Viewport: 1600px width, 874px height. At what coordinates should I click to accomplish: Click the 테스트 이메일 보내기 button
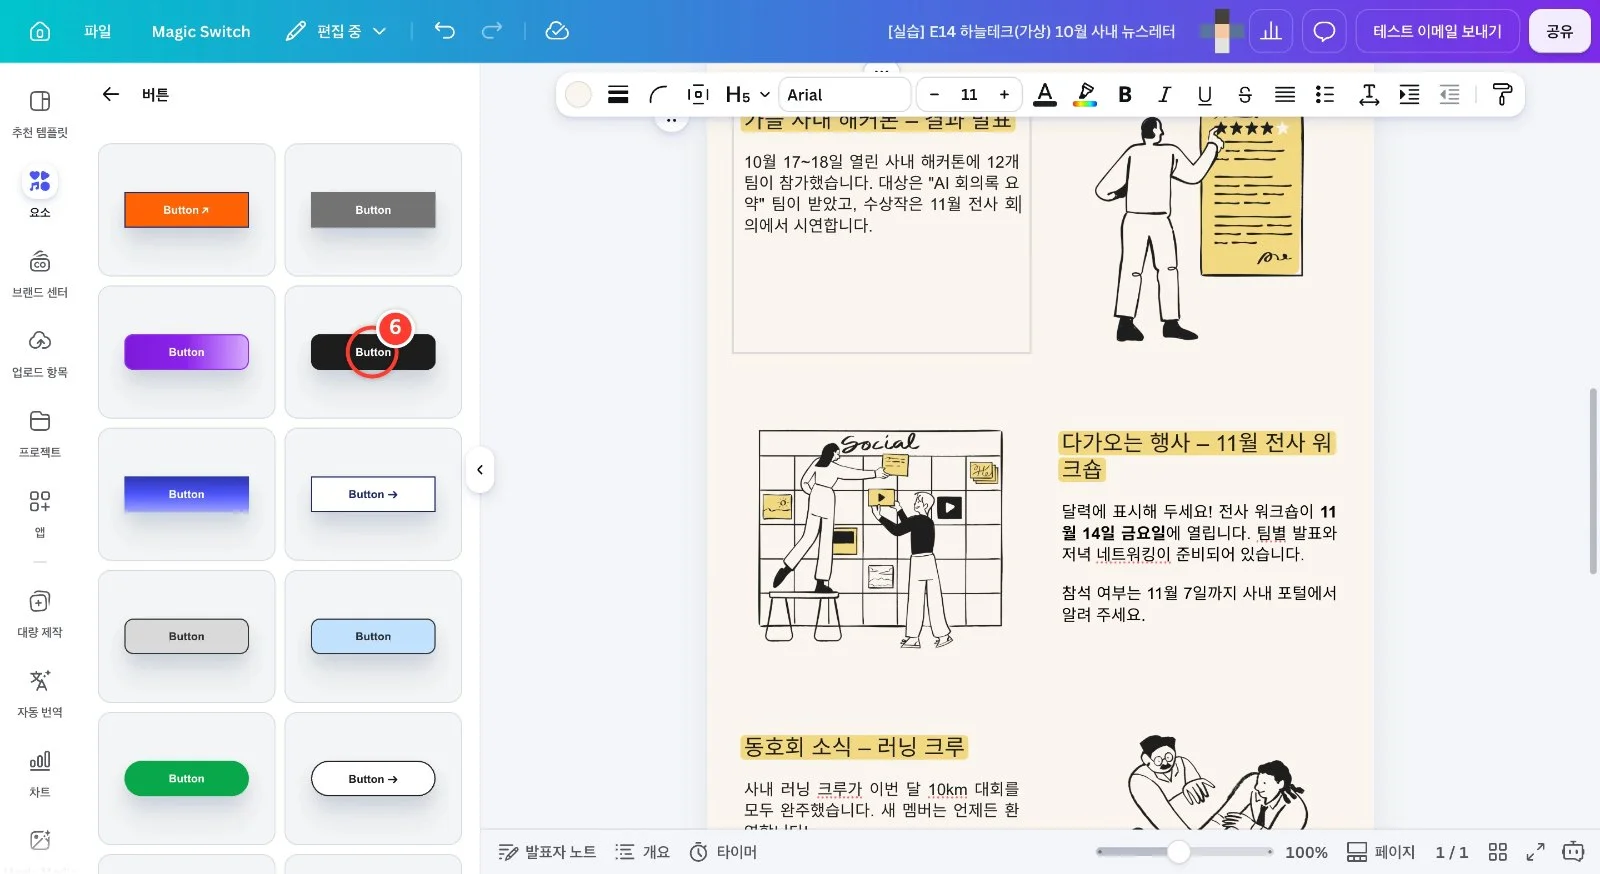[x=1437, y=31]
